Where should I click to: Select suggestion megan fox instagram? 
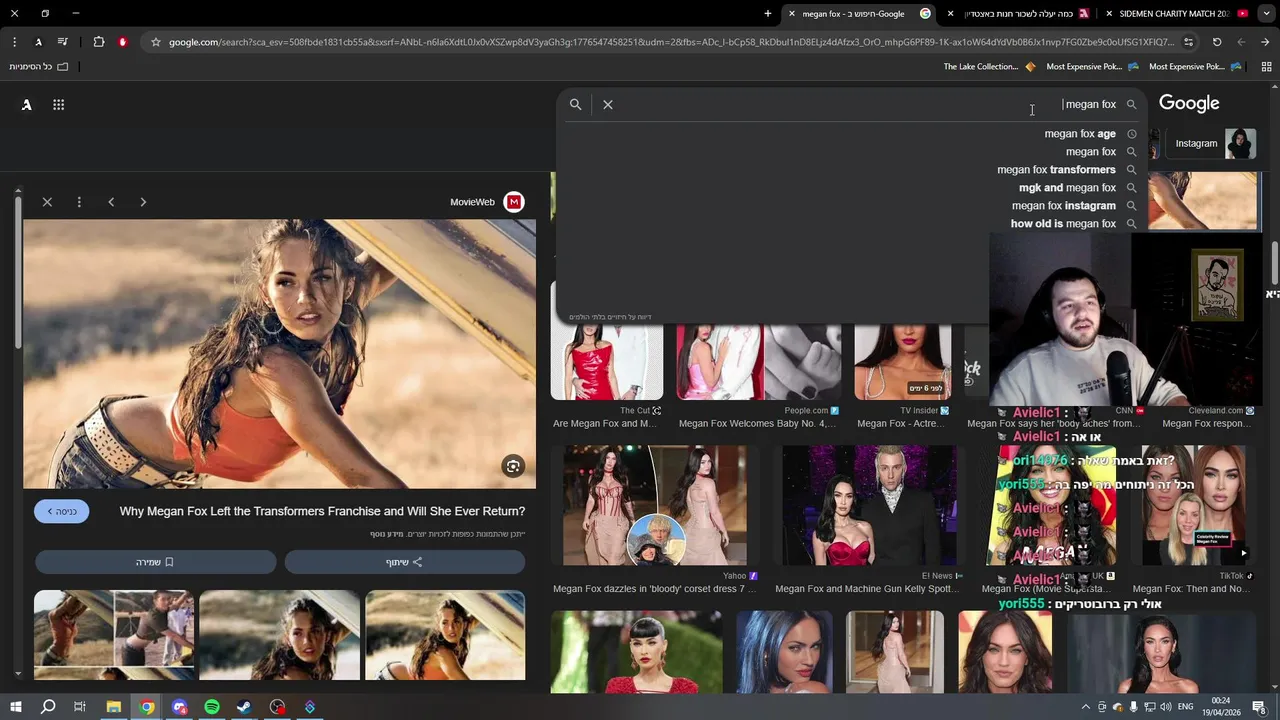click(1064, 206)
